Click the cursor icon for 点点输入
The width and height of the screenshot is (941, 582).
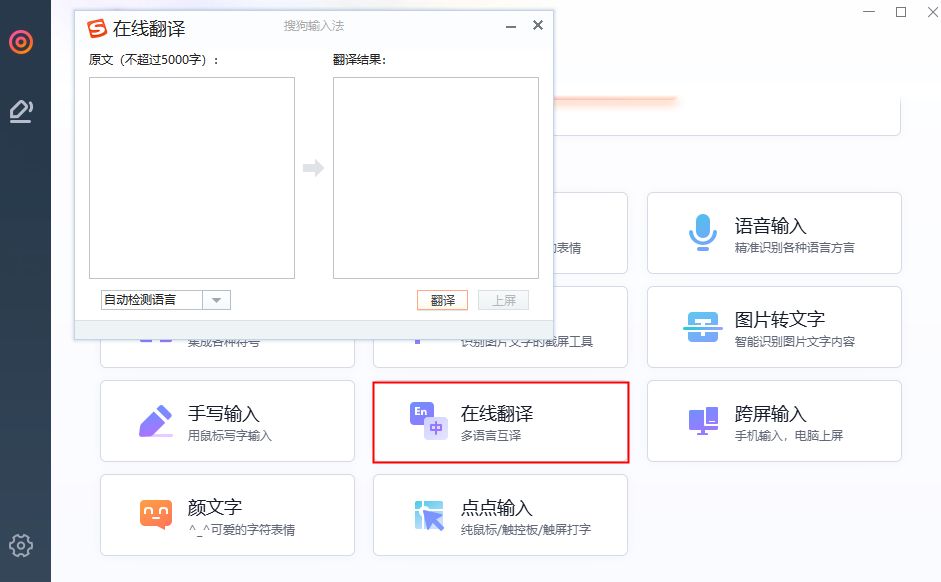pyautogui.click(x=429, y=515)
